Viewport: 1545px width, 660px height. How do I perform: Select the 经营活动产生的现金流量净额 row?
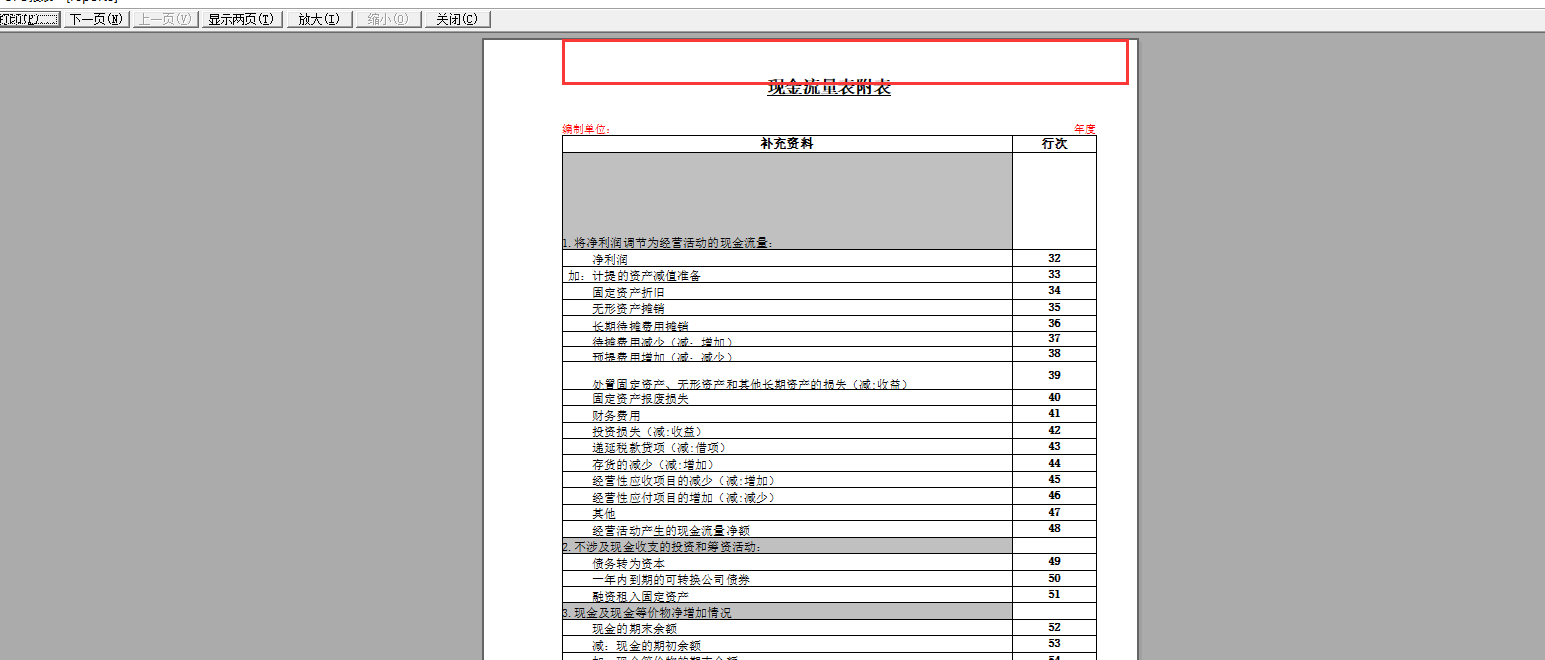click(x=670, y=530)
